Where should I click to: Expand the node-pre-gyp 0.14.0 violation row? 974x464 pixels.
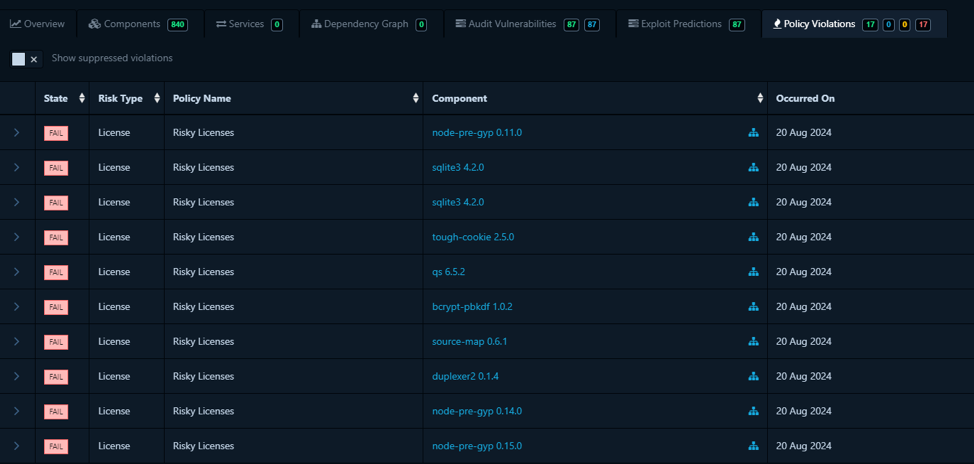coord(17,411)
